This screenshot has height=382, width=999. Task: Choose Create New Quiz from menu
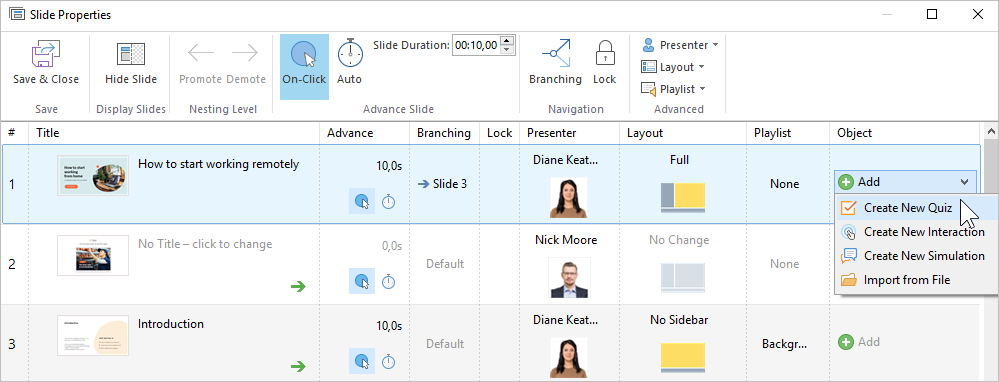click(x=908, y=208)
